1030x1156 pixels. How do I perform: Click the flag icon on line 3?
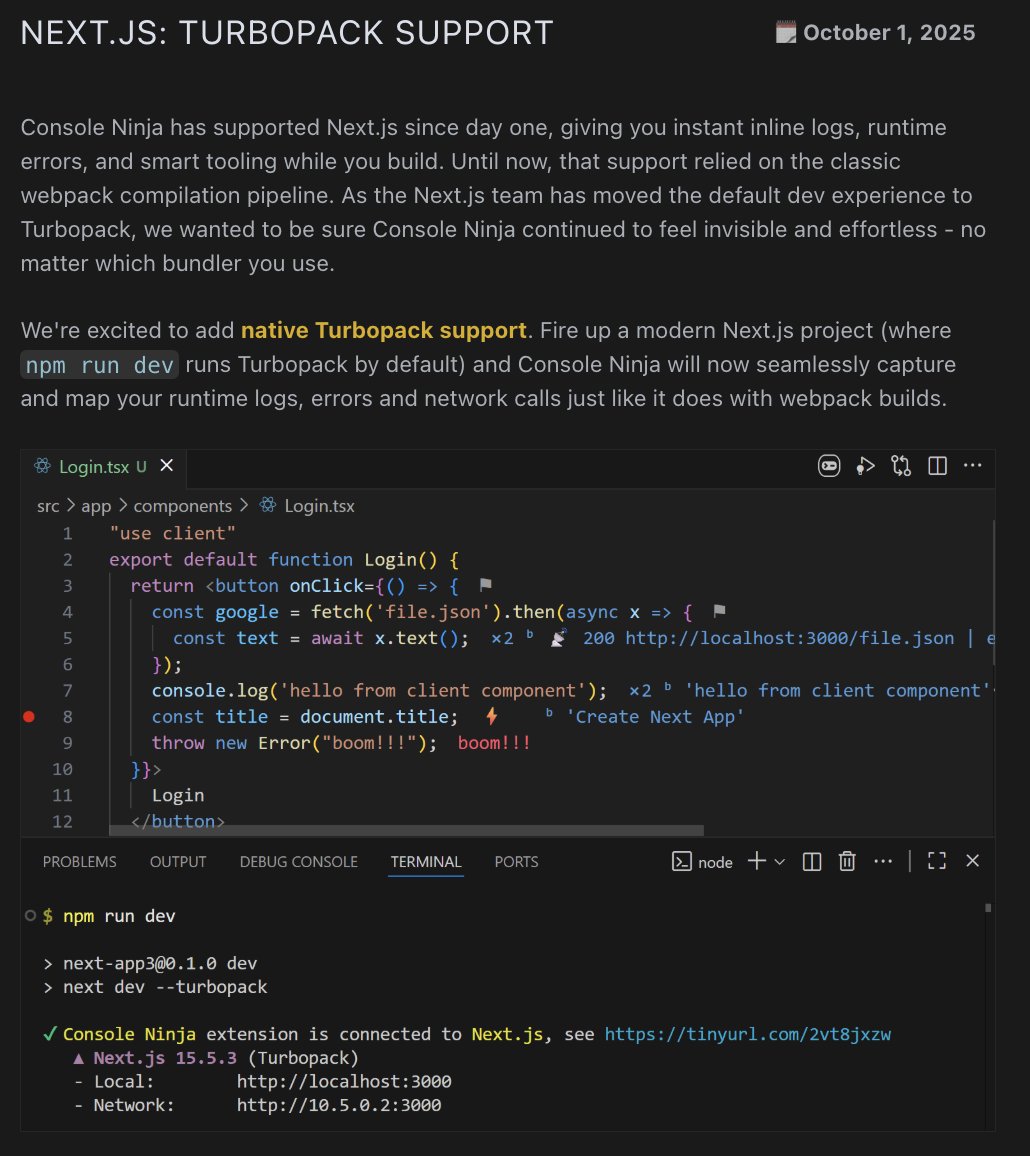[485, 585]
